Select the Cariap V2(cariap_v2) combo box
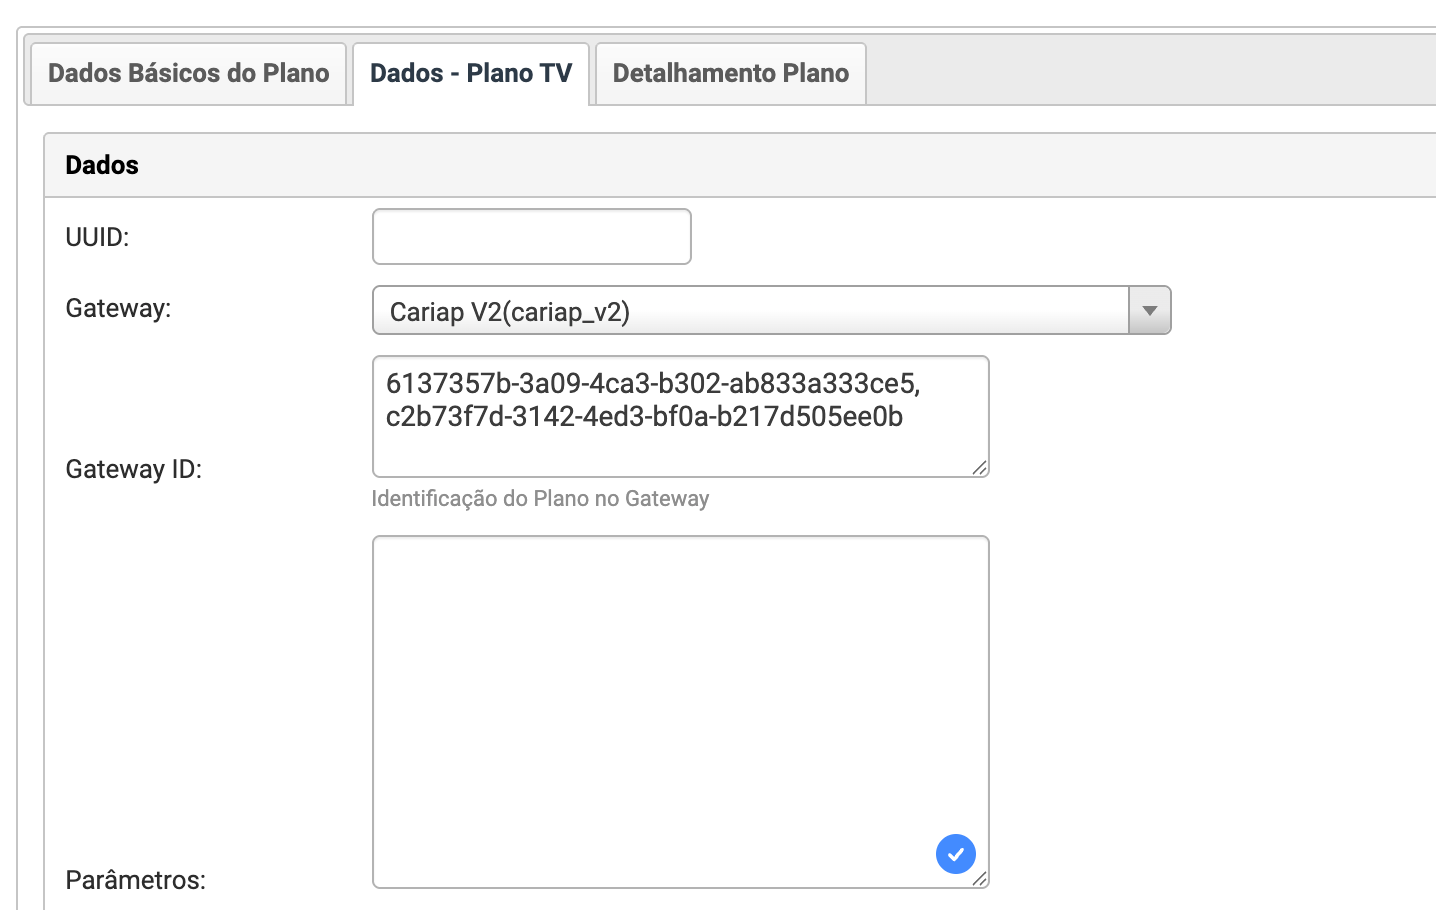The width and height of the screenshot is (1436, 910). point(771,311)
